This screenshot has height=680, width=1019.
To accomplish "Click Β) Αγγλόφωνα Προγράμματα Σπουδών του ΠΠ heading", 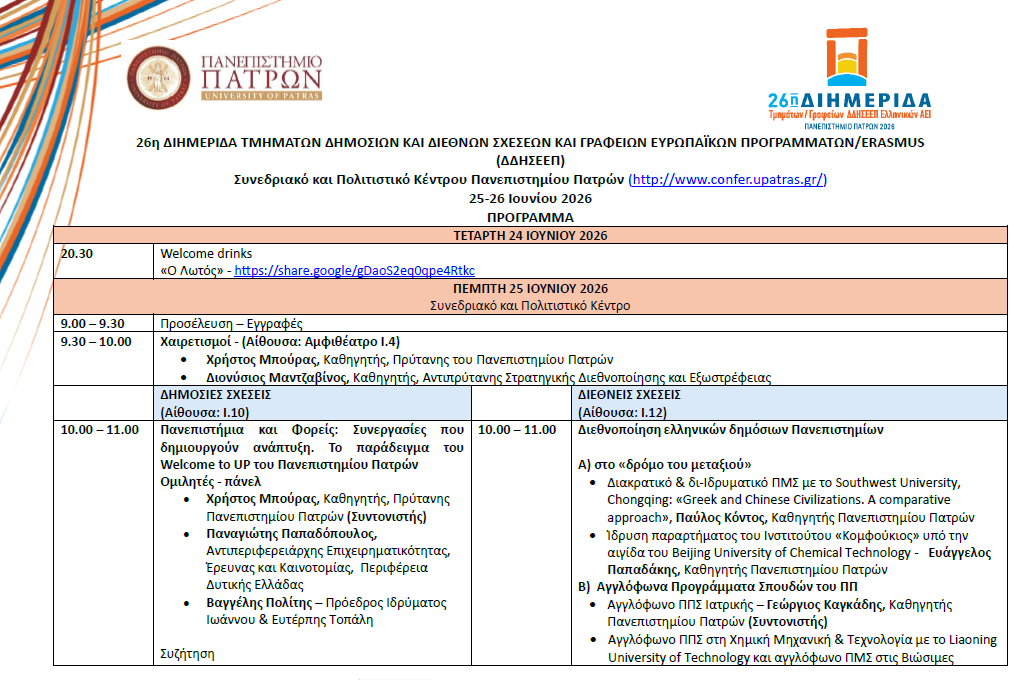I will (x=717, y=586).
